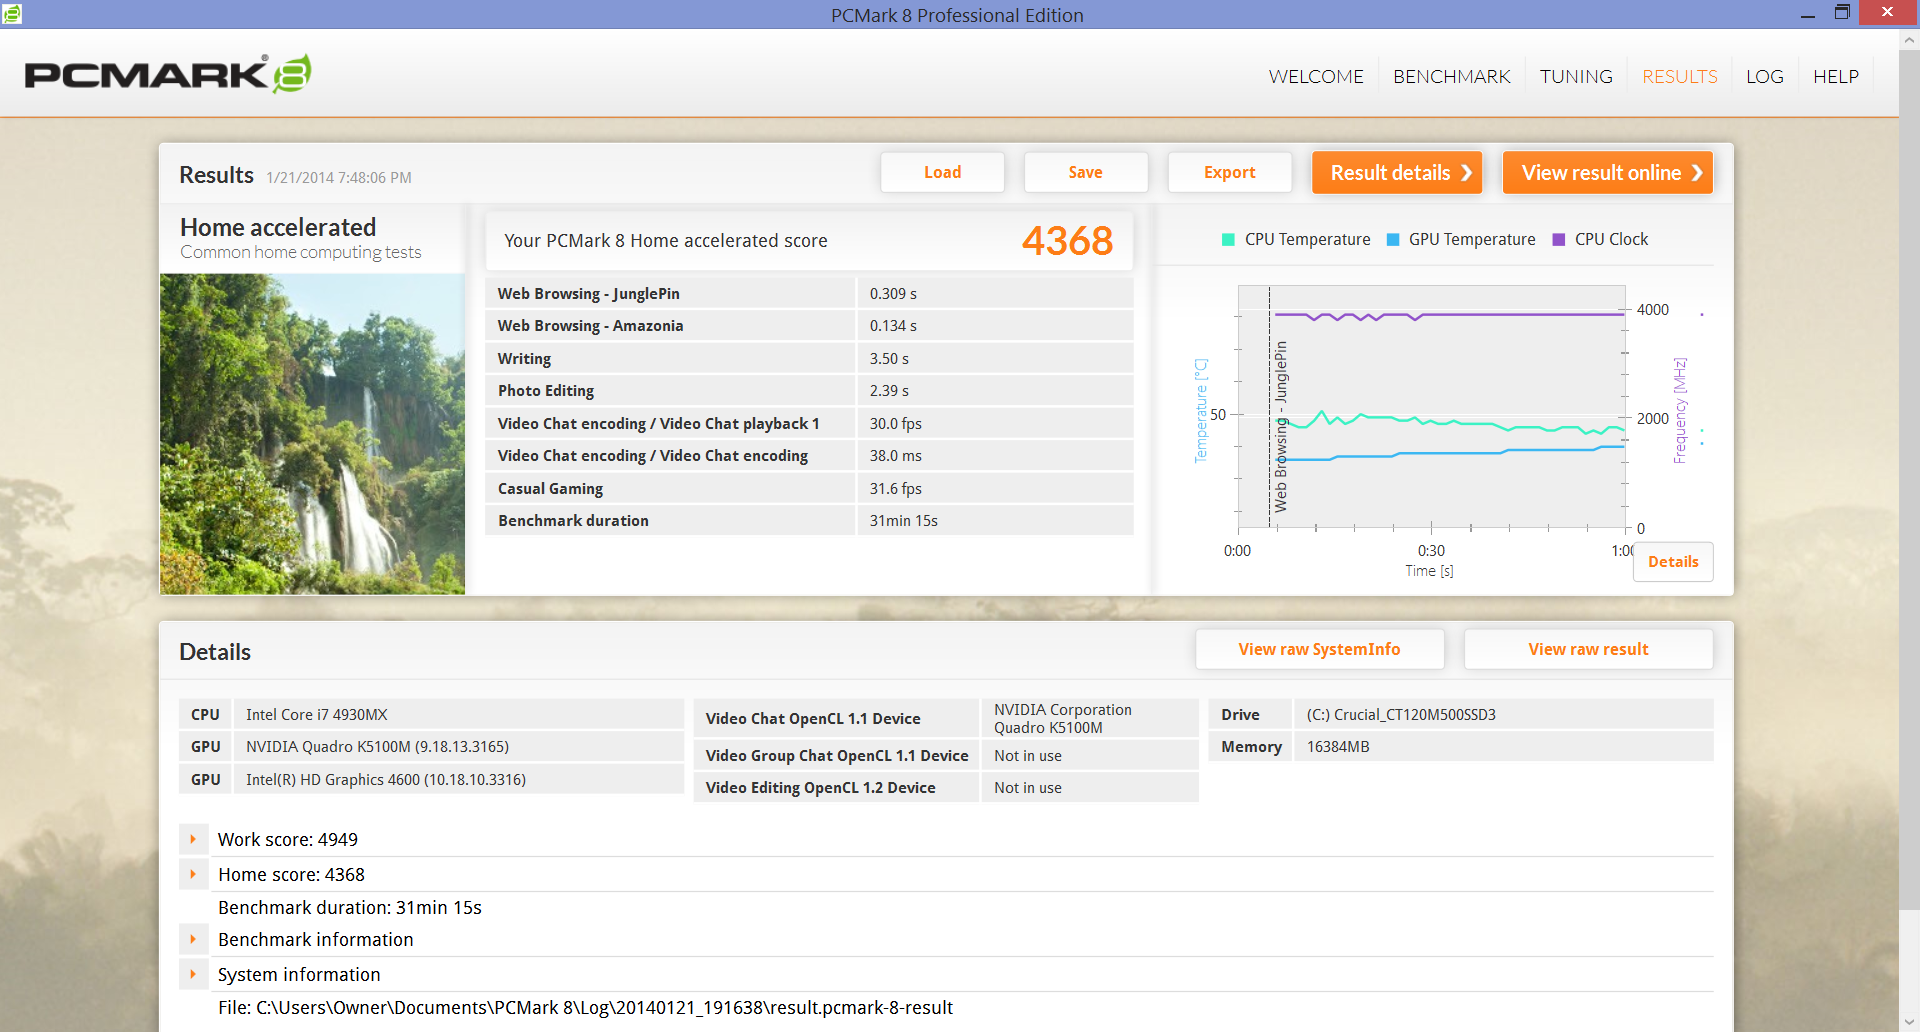Switch to the BENCHMARK tab
This screenshot has height=1032, width=1920.
pos(1452,76)
